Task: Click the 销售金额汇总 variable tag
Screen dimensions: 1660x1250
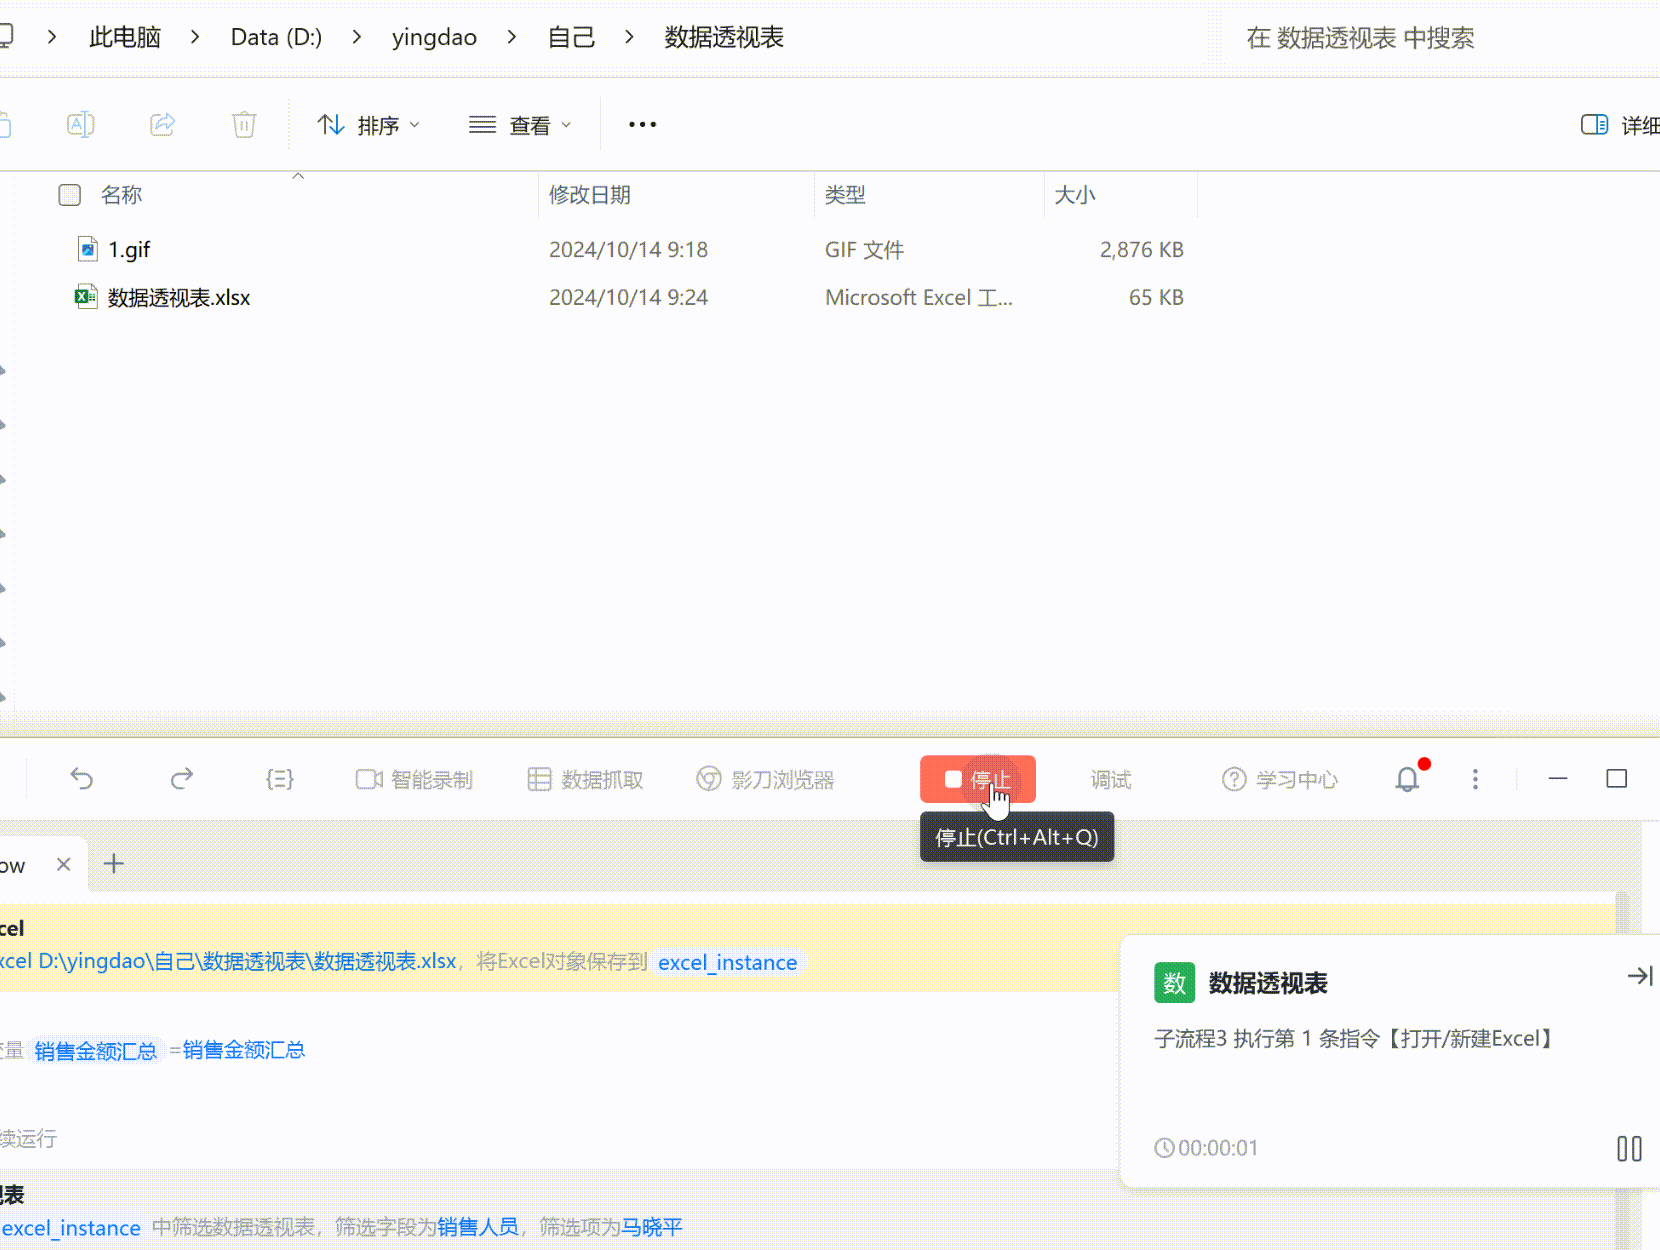Action: (95, 1051)
